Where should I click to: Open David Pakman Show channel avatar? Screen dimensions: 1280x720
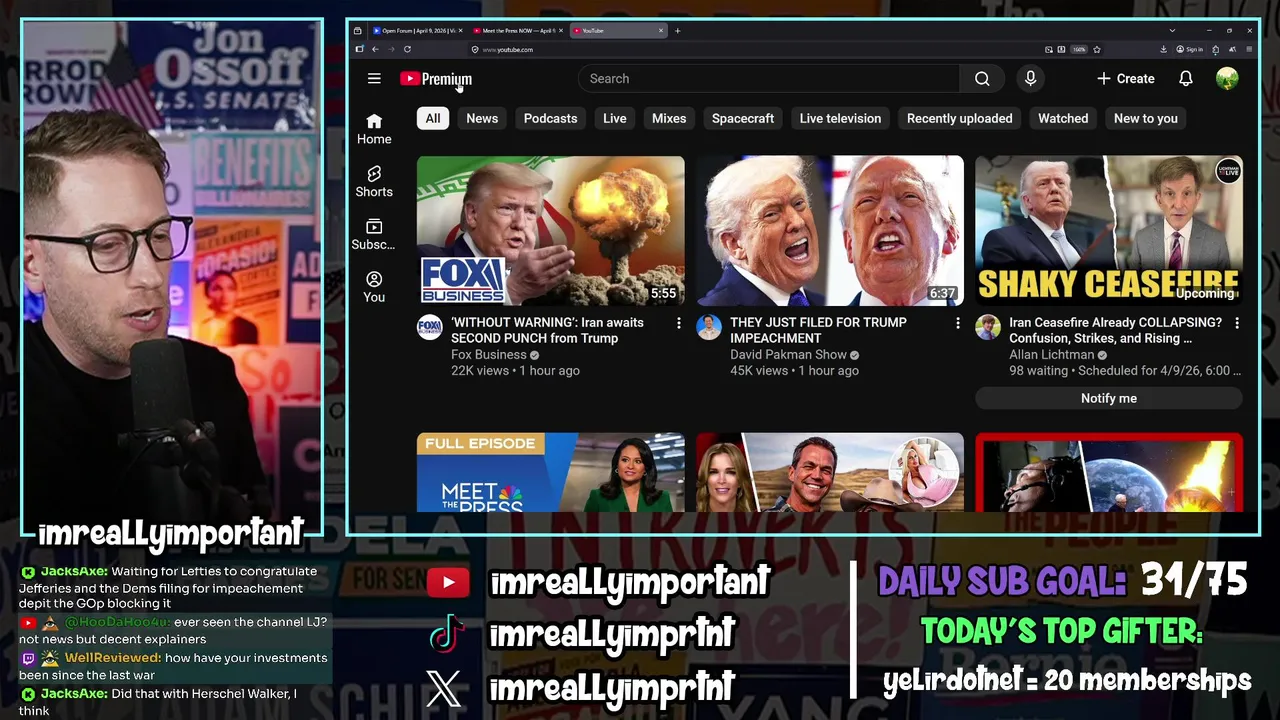coord(709,328)
